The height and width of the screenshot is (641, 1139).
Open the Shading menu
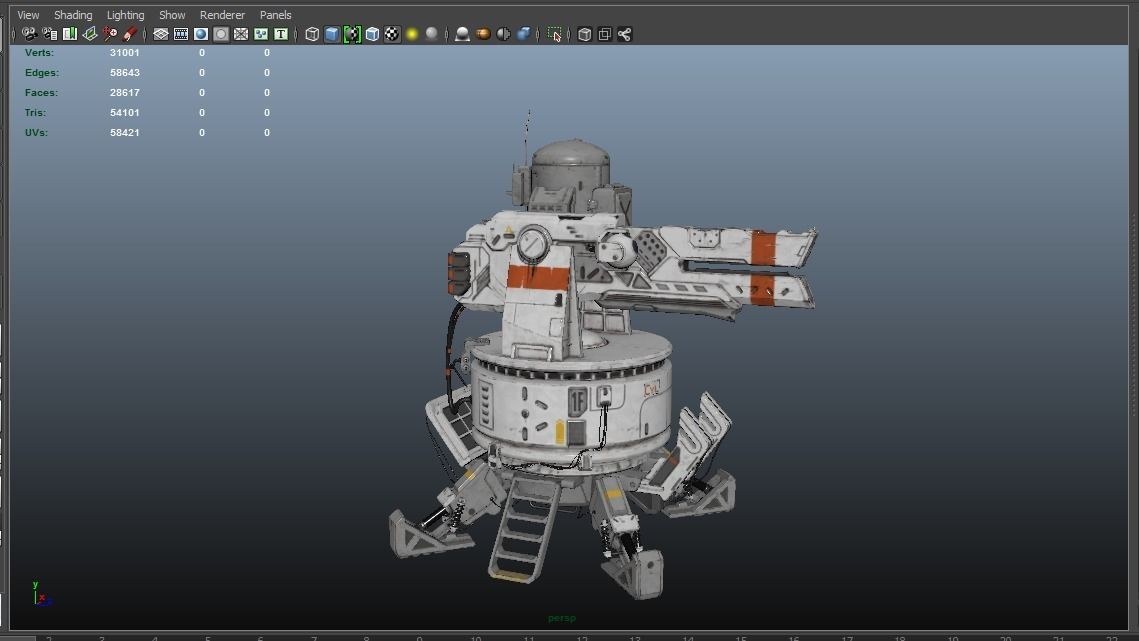73,14
